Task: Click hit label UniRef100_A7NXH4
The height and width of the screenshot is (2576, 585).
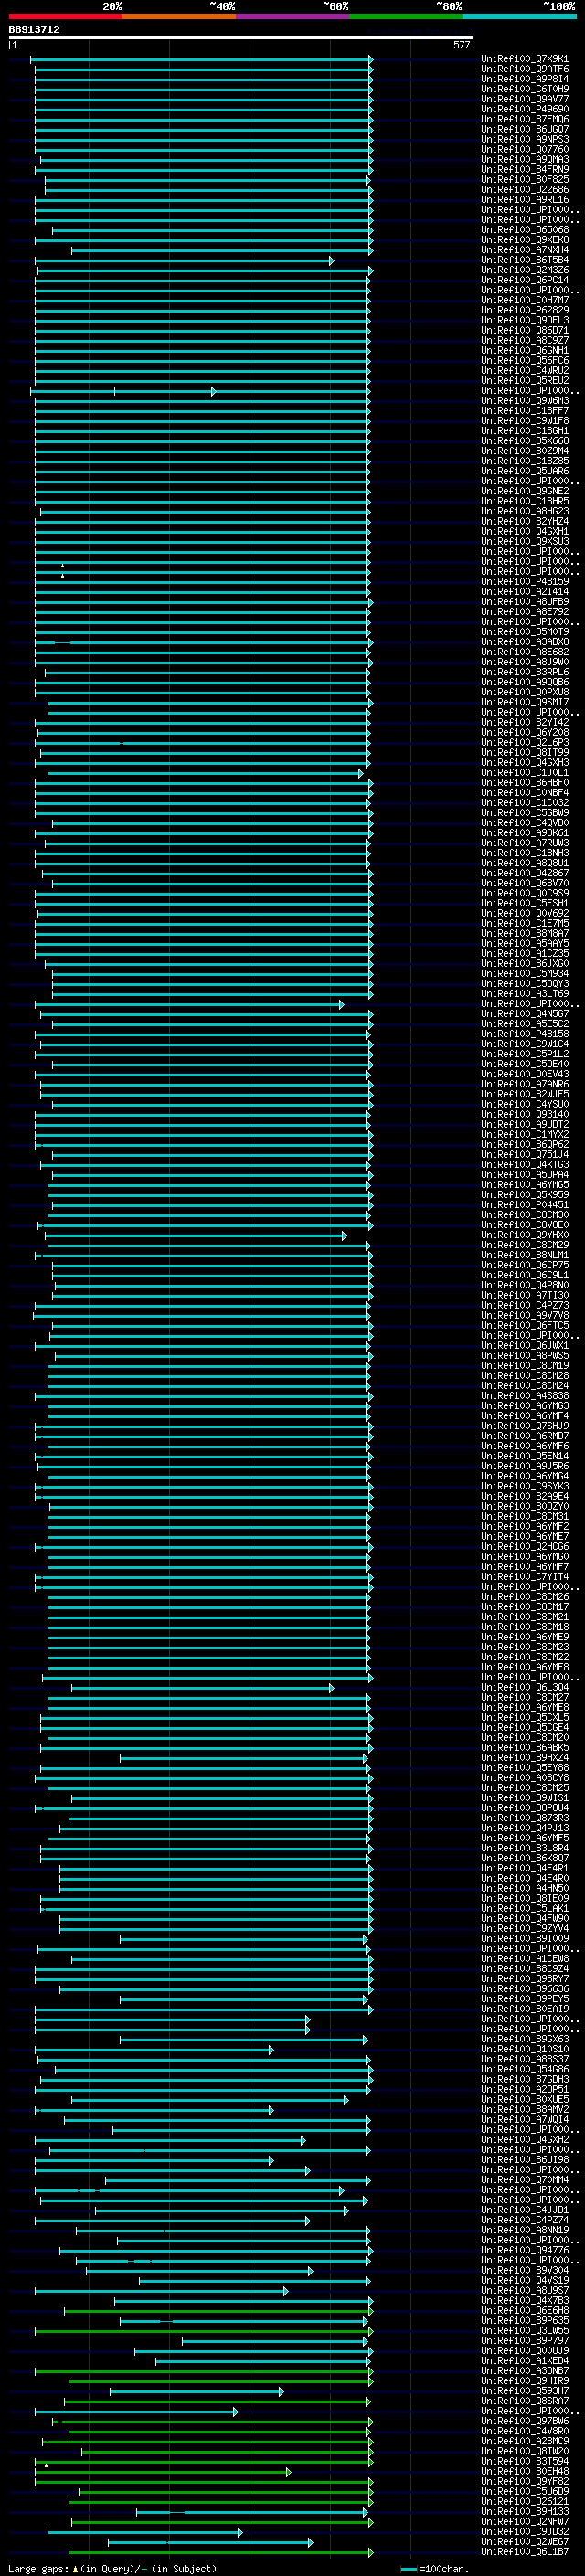Action: coord(525,250)
